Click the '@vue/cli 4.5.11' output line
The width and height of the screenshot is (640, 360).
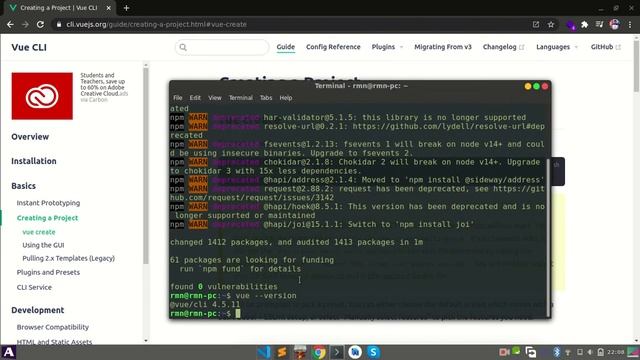point(205,304)
